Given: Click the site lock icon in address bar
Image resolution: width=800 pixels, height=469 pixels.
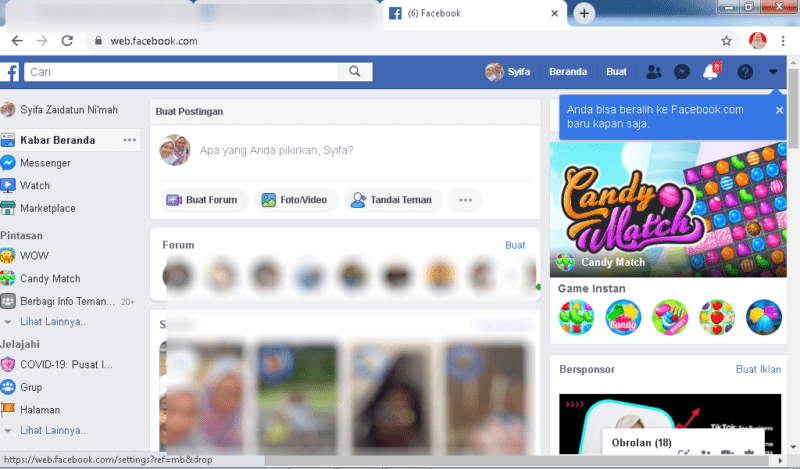Looking at the screenshot, I should pyautogui.click(x=98, y=41).
